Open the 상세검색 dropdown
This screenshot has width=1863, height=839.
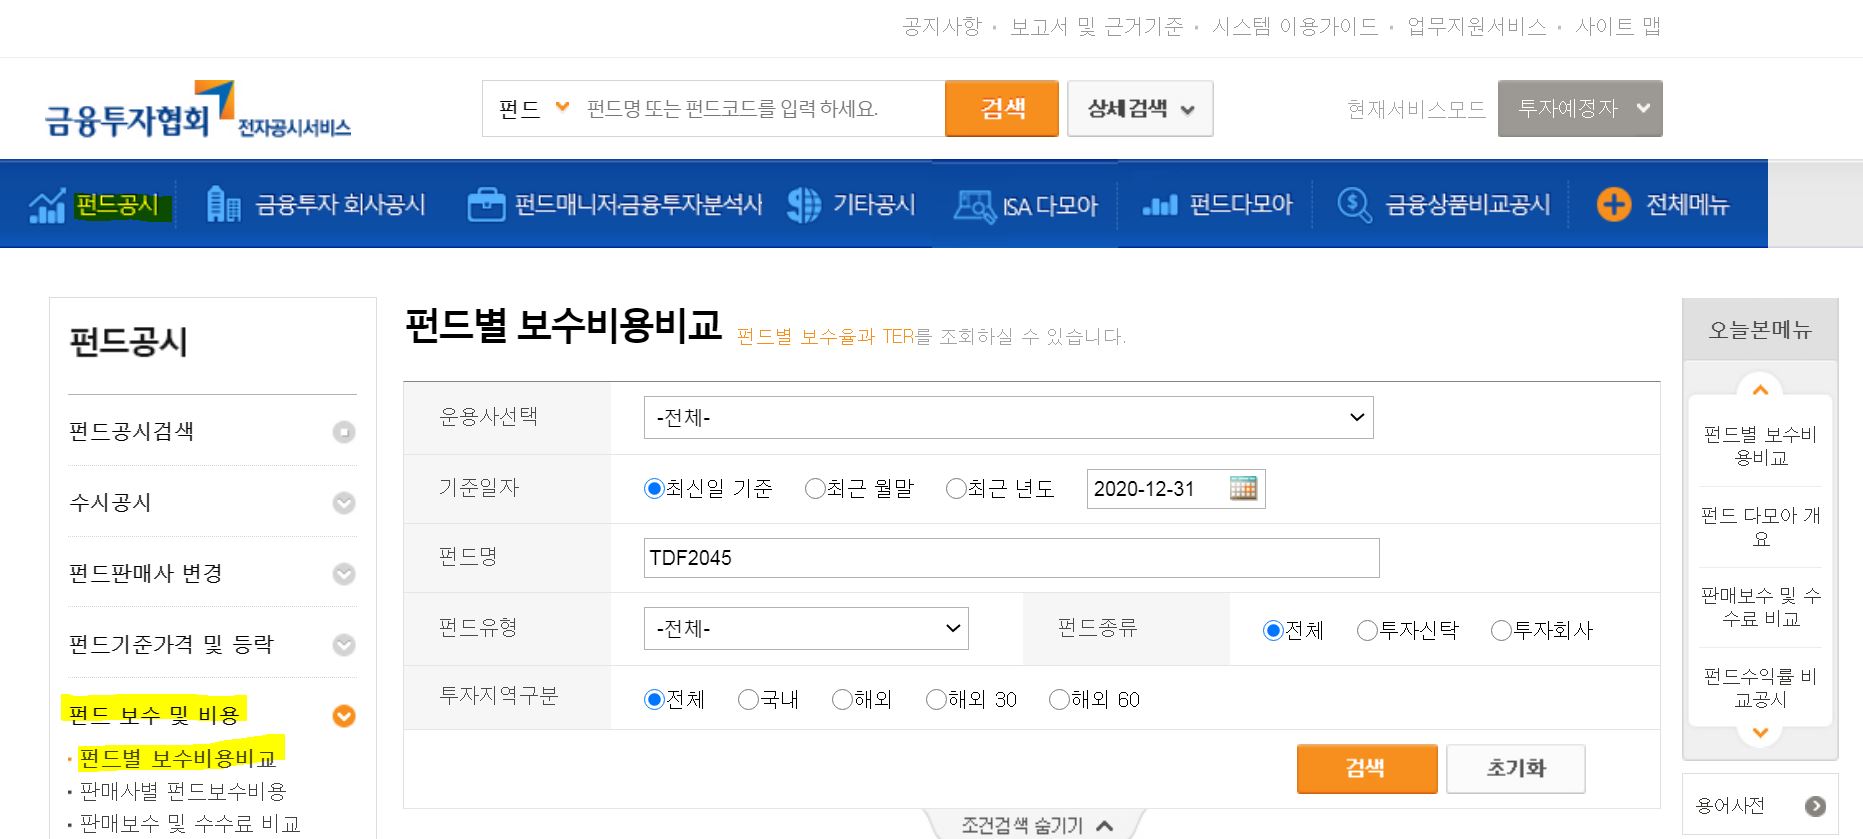point(1140,108)
